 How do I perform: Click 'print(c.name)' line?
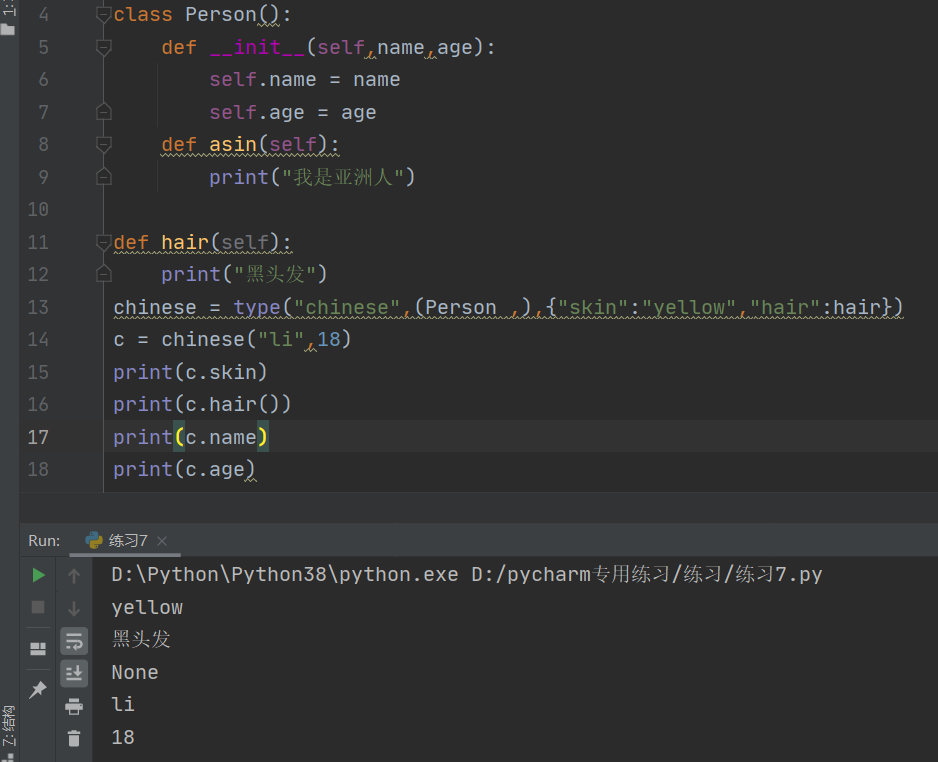(190, 437)
